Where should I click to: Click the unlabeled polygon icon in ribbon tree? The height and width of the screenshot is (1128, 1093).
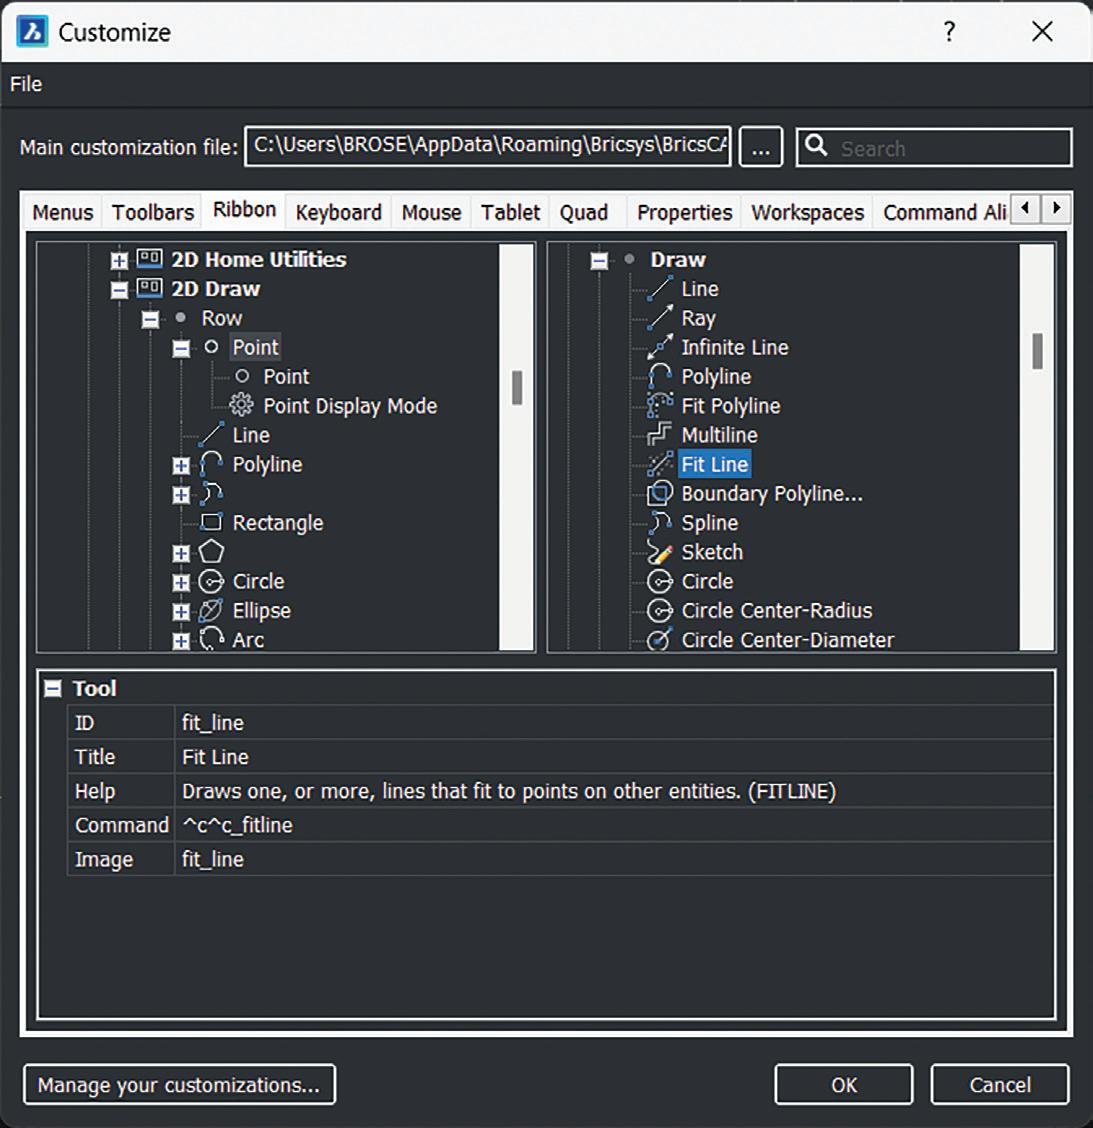[x=212, y=552]
